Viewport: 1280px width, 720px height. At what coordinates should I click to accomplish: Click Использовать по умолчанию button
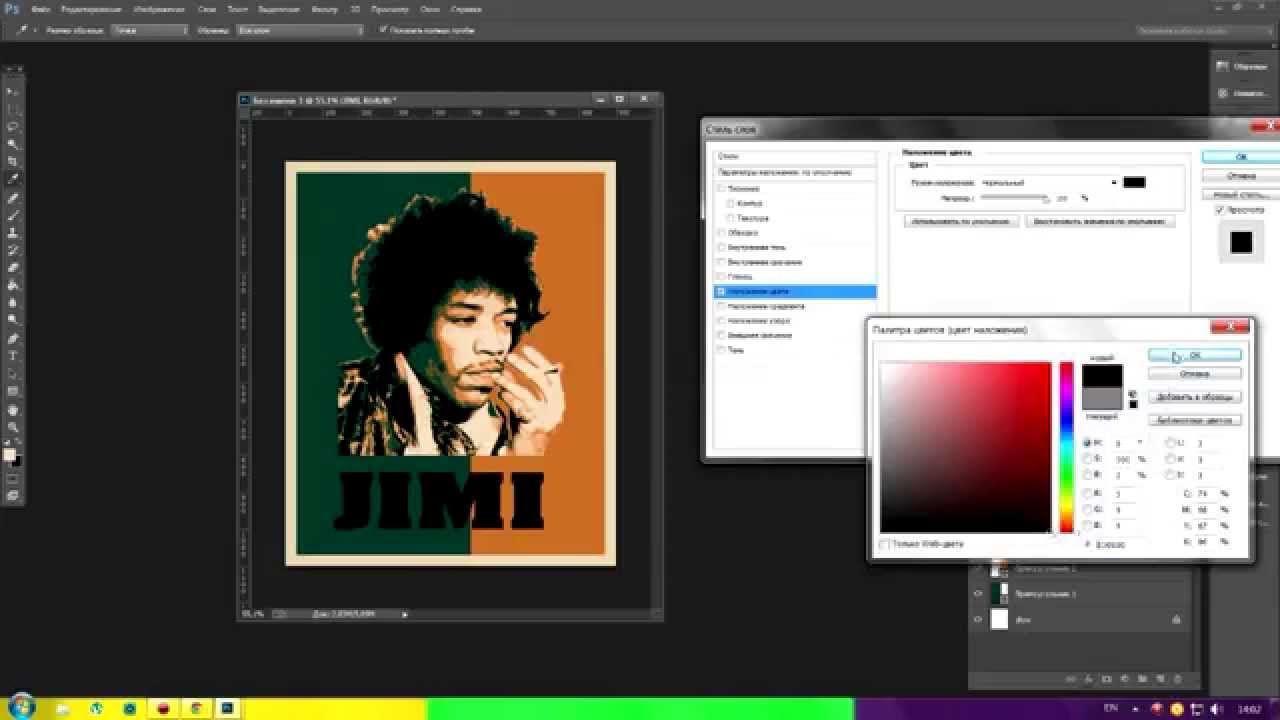pos(960,221)
